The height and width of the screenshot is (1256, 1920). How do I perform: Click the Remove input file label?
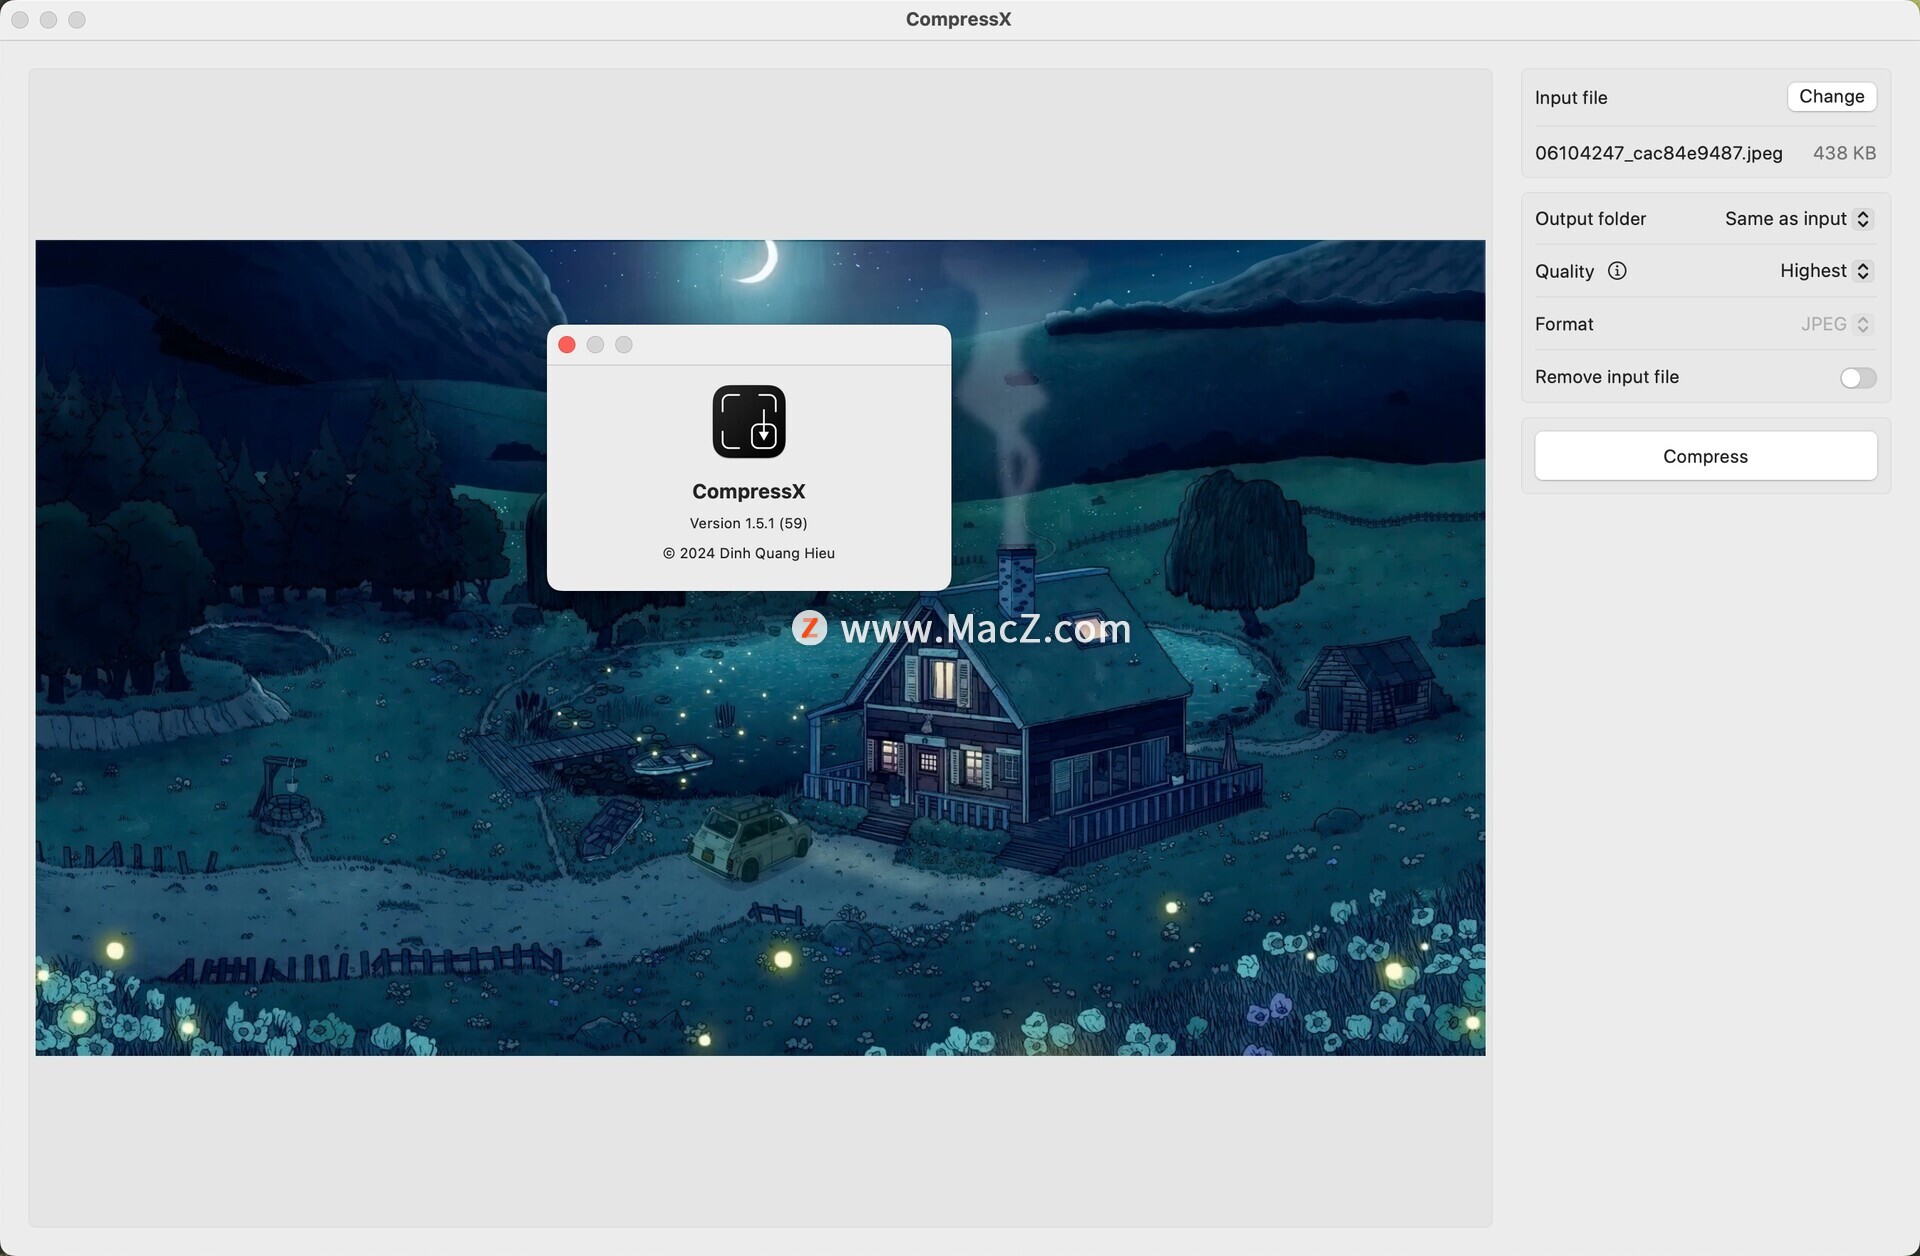[1606, 377]
